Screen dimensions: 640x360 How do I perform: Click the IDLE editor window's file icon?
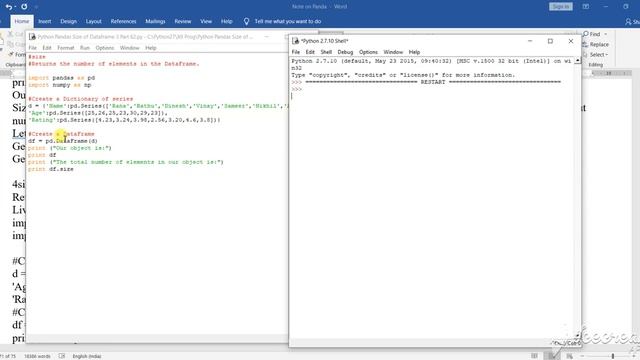click(32, 37)
